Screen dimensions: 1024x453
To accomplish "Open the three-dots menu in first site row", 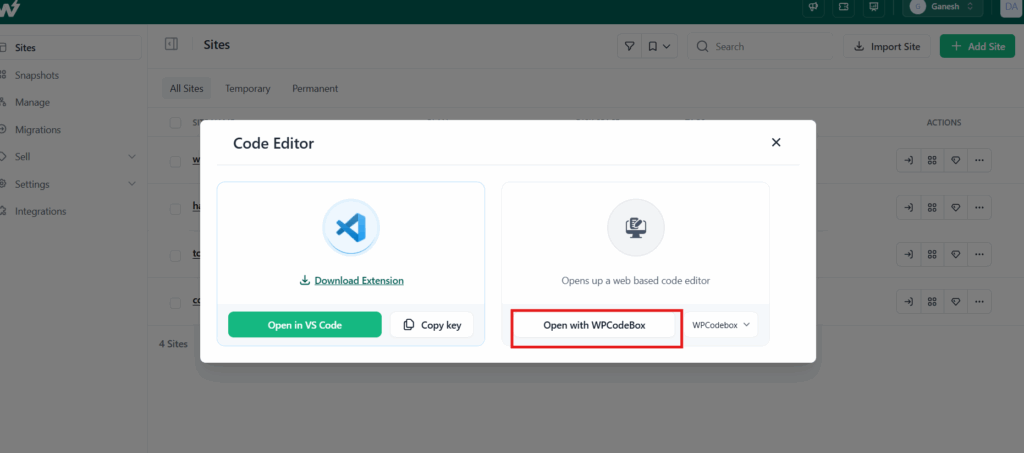I will click(x=979, y=161).
